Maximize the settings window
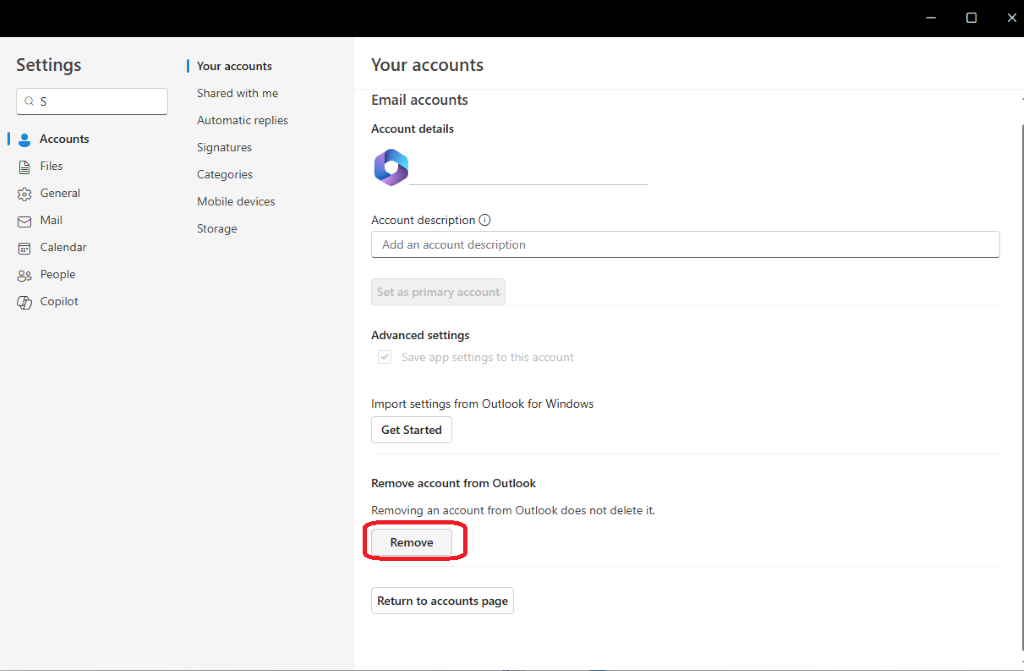This screenshot has height=671, width=1024. click(x=971, y=18)
